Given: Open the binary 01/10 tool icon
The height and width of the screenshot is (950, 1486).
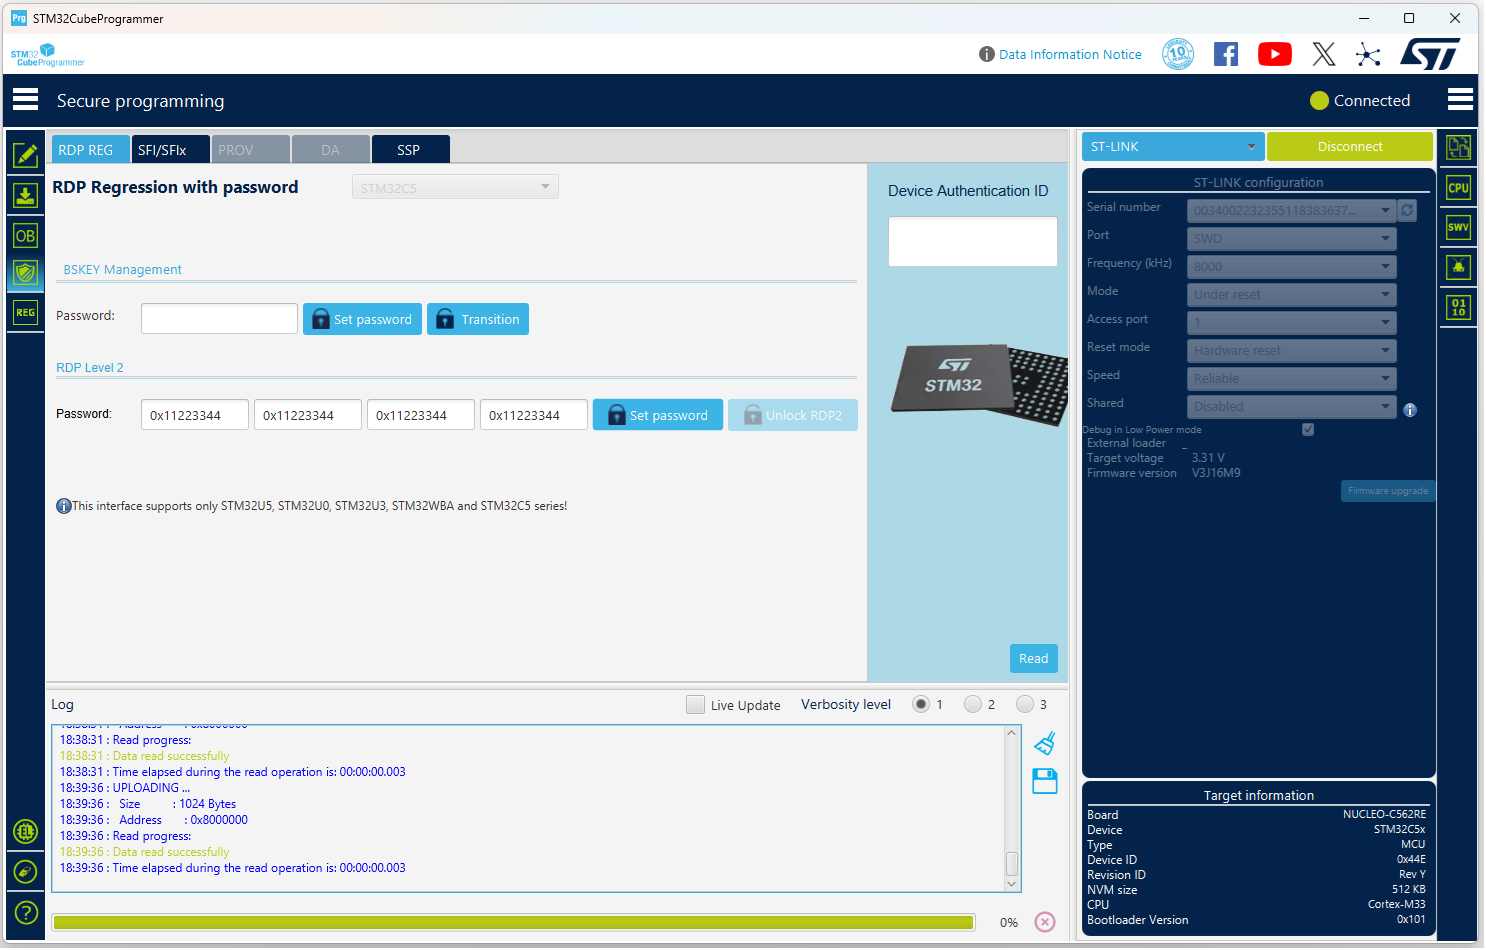Looking at the screenshot, I should (x=1459, y=307).
